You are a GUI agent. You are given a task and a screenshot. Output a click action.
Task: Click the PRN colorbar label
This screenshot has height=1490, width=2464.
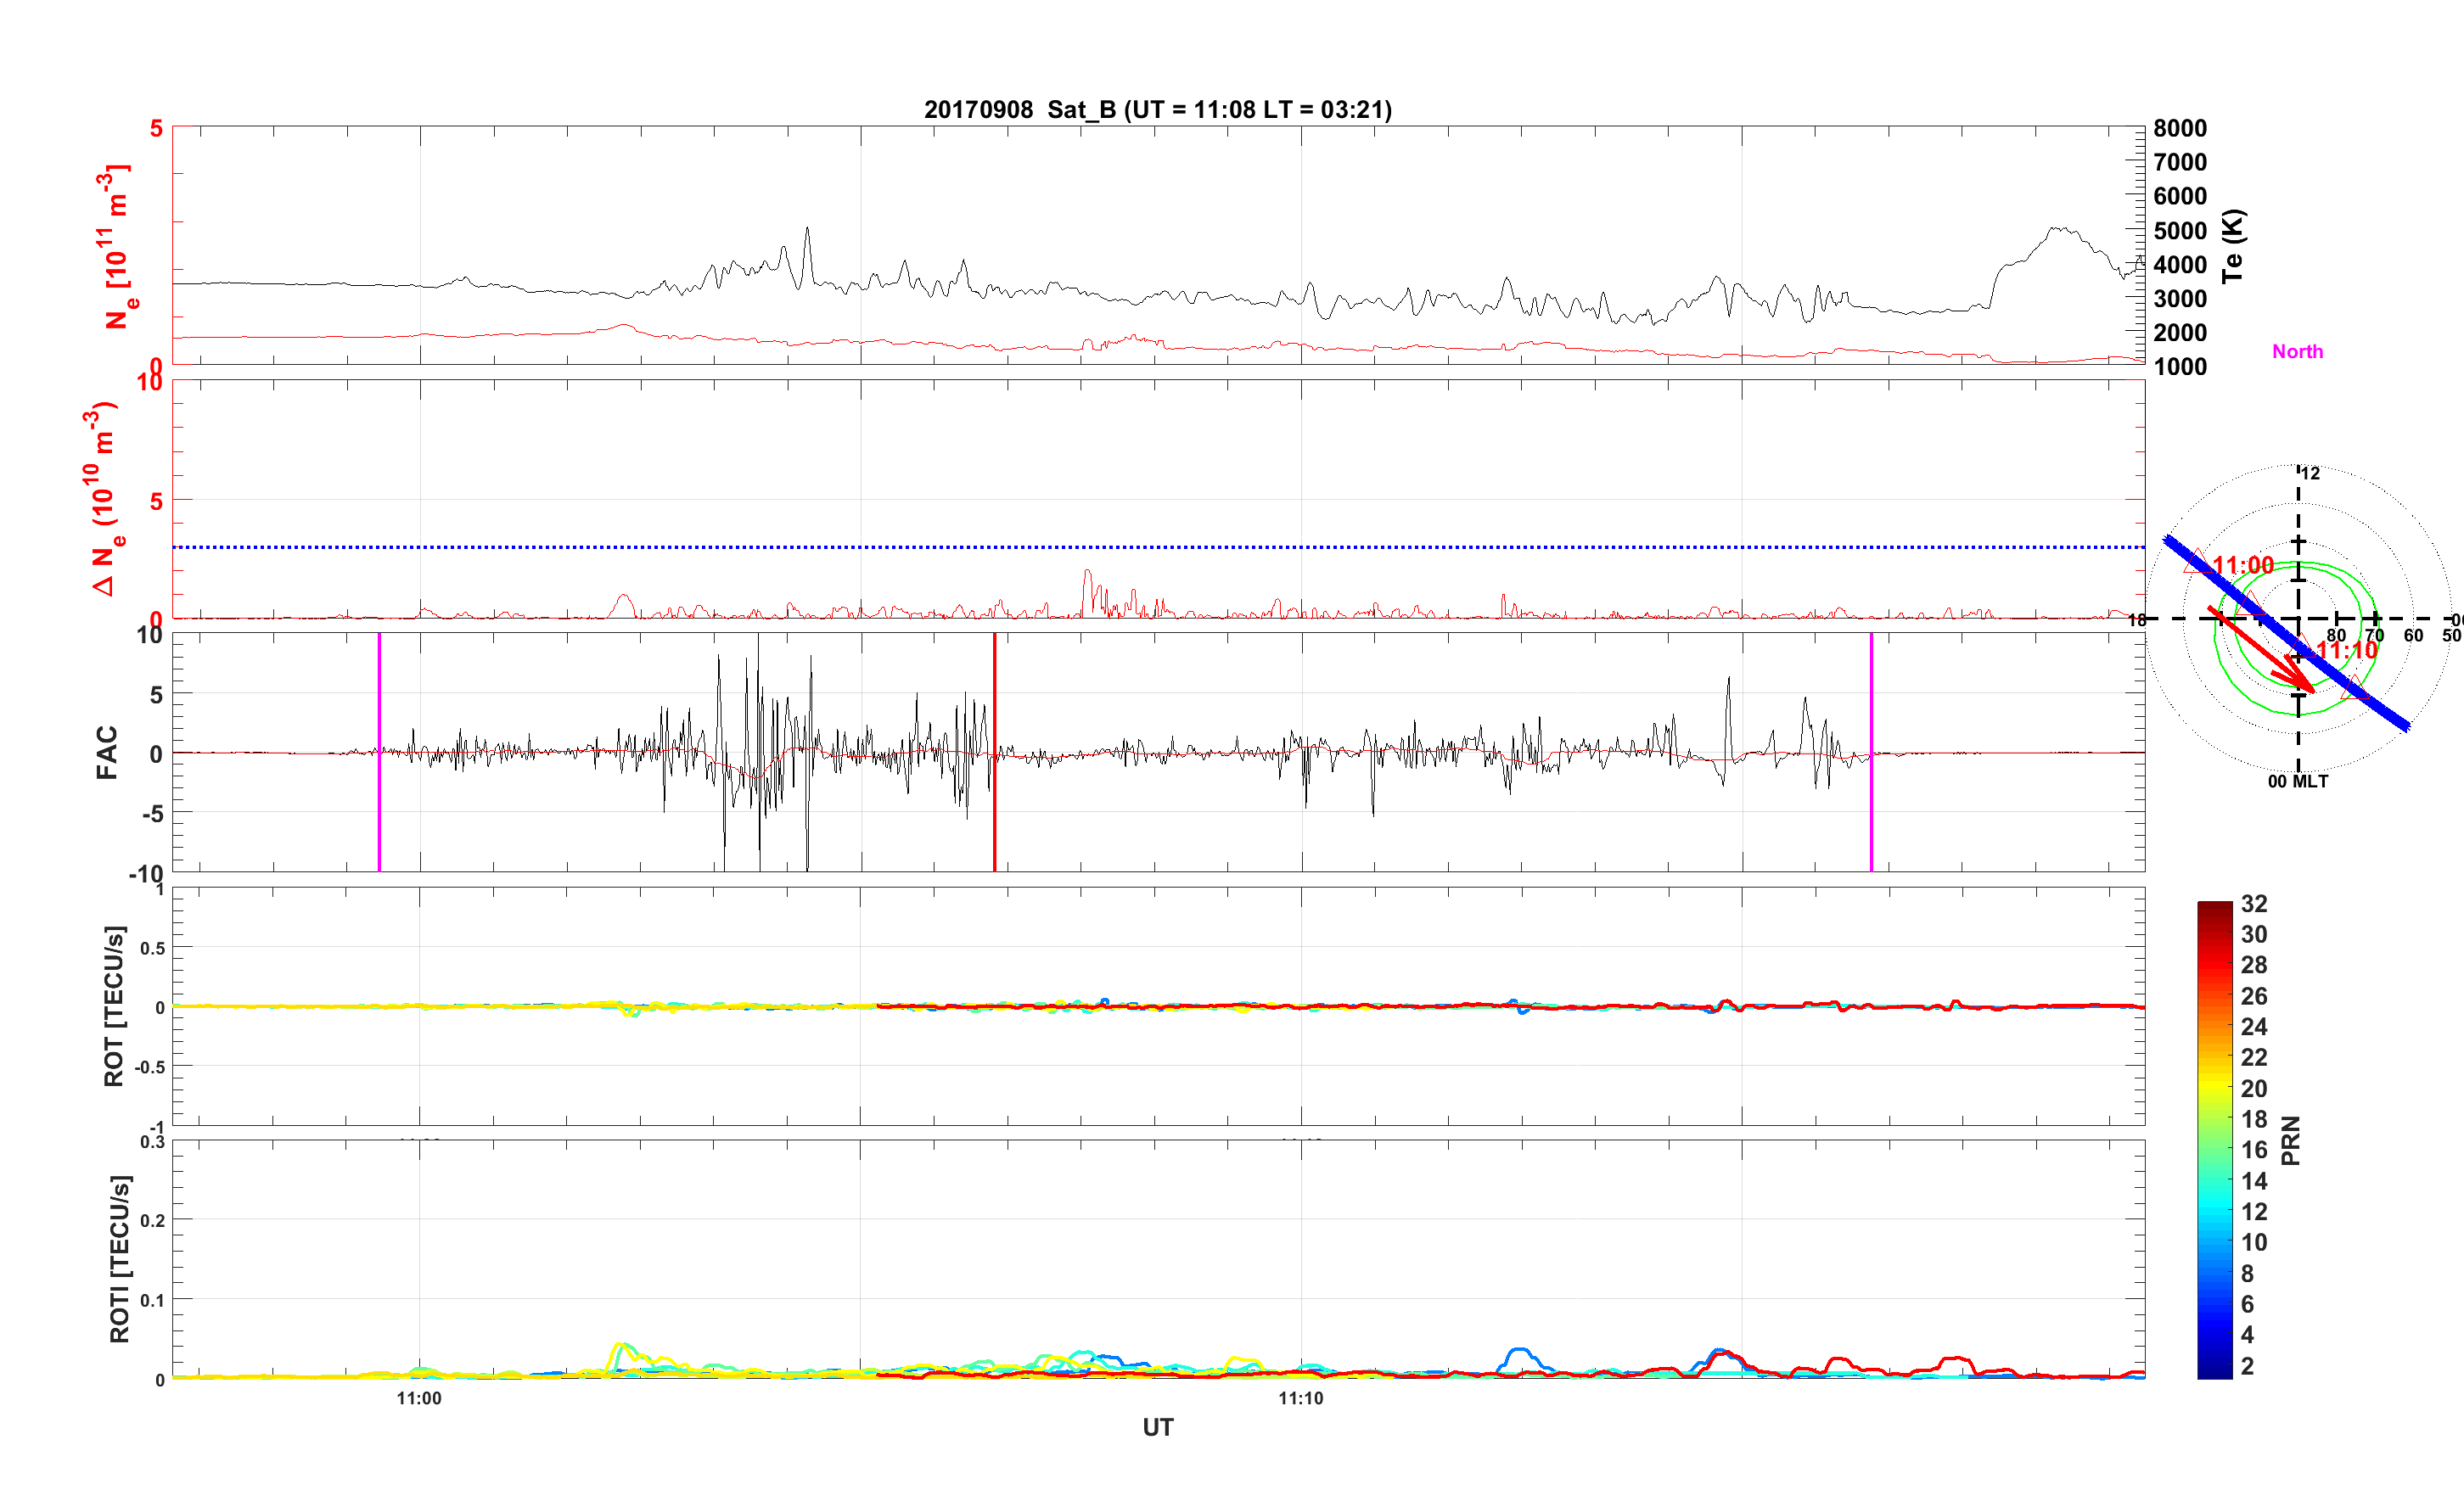pos(2290,1141)
